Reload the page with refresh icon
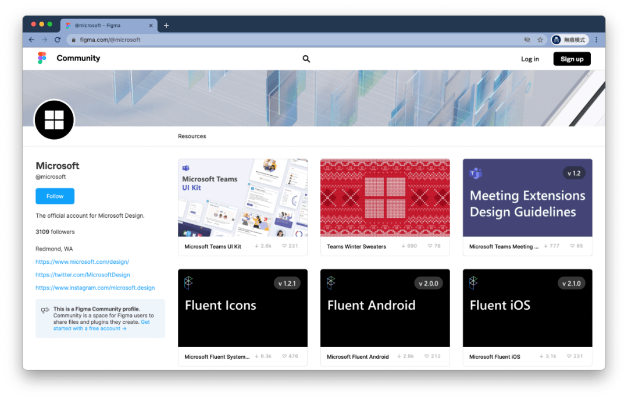The width and height of the screenshot is (628, 400). [x=57, y=39]
